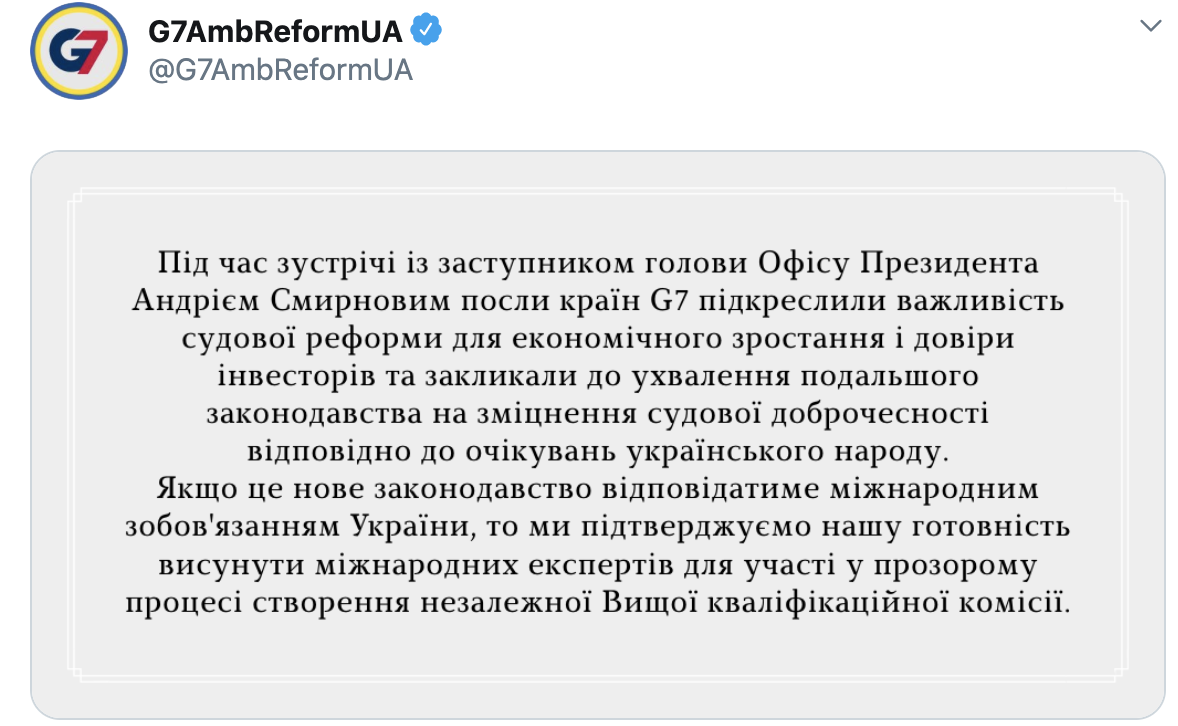Image resolution: width=1178 pixels, height=726 pixels.
Task: Click the line beginning with законодавства на зміцнення
Action: click(597, 413)
